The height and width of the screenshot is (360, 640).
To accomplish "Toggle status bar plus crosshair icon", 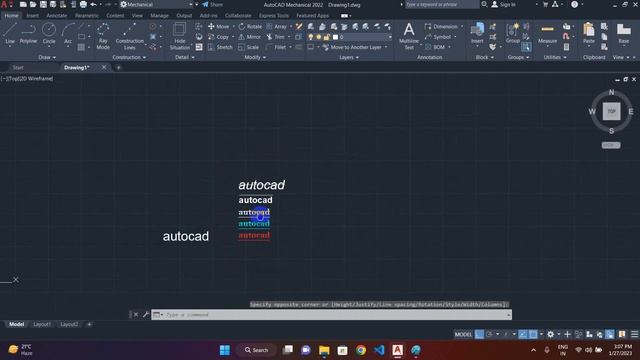I will pos(567,334).
